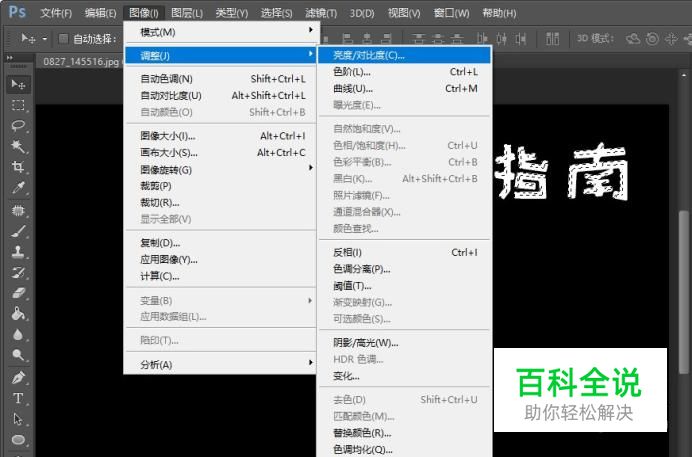This screenshot has width=692, height=457.
Task: Choose 自动色调(N) in image menu
Action: point(221,79)
